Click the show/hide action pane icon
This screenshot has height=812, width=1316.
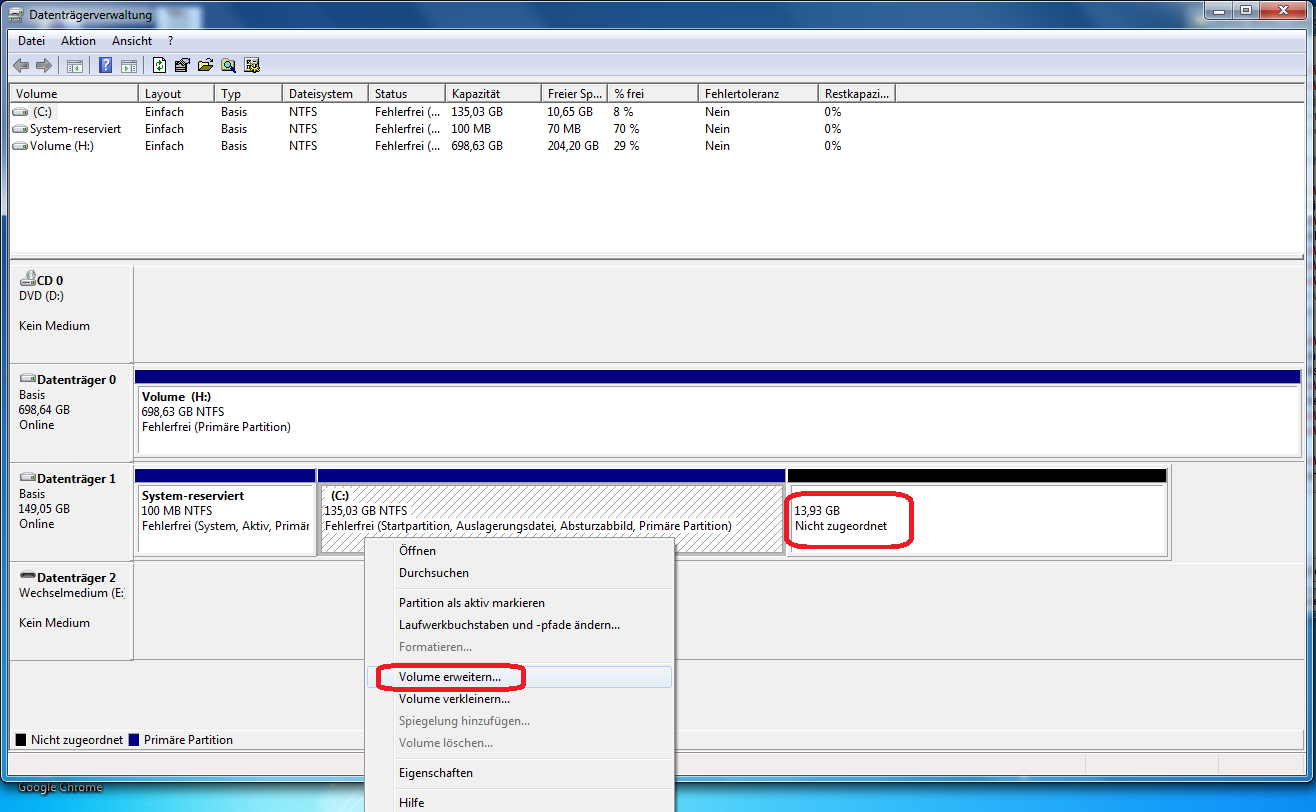pyautogui.click(x=128, y=66)
